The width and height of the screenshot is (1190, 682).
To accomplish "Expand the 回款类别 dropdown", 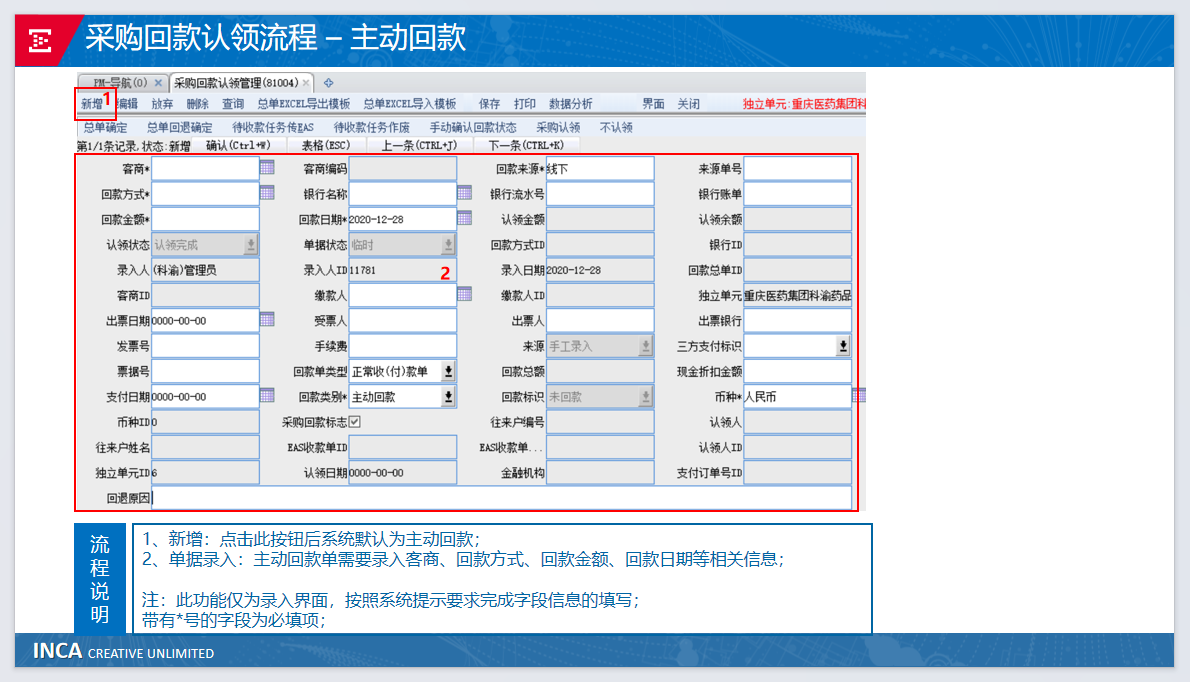I will tap(448, 397).
